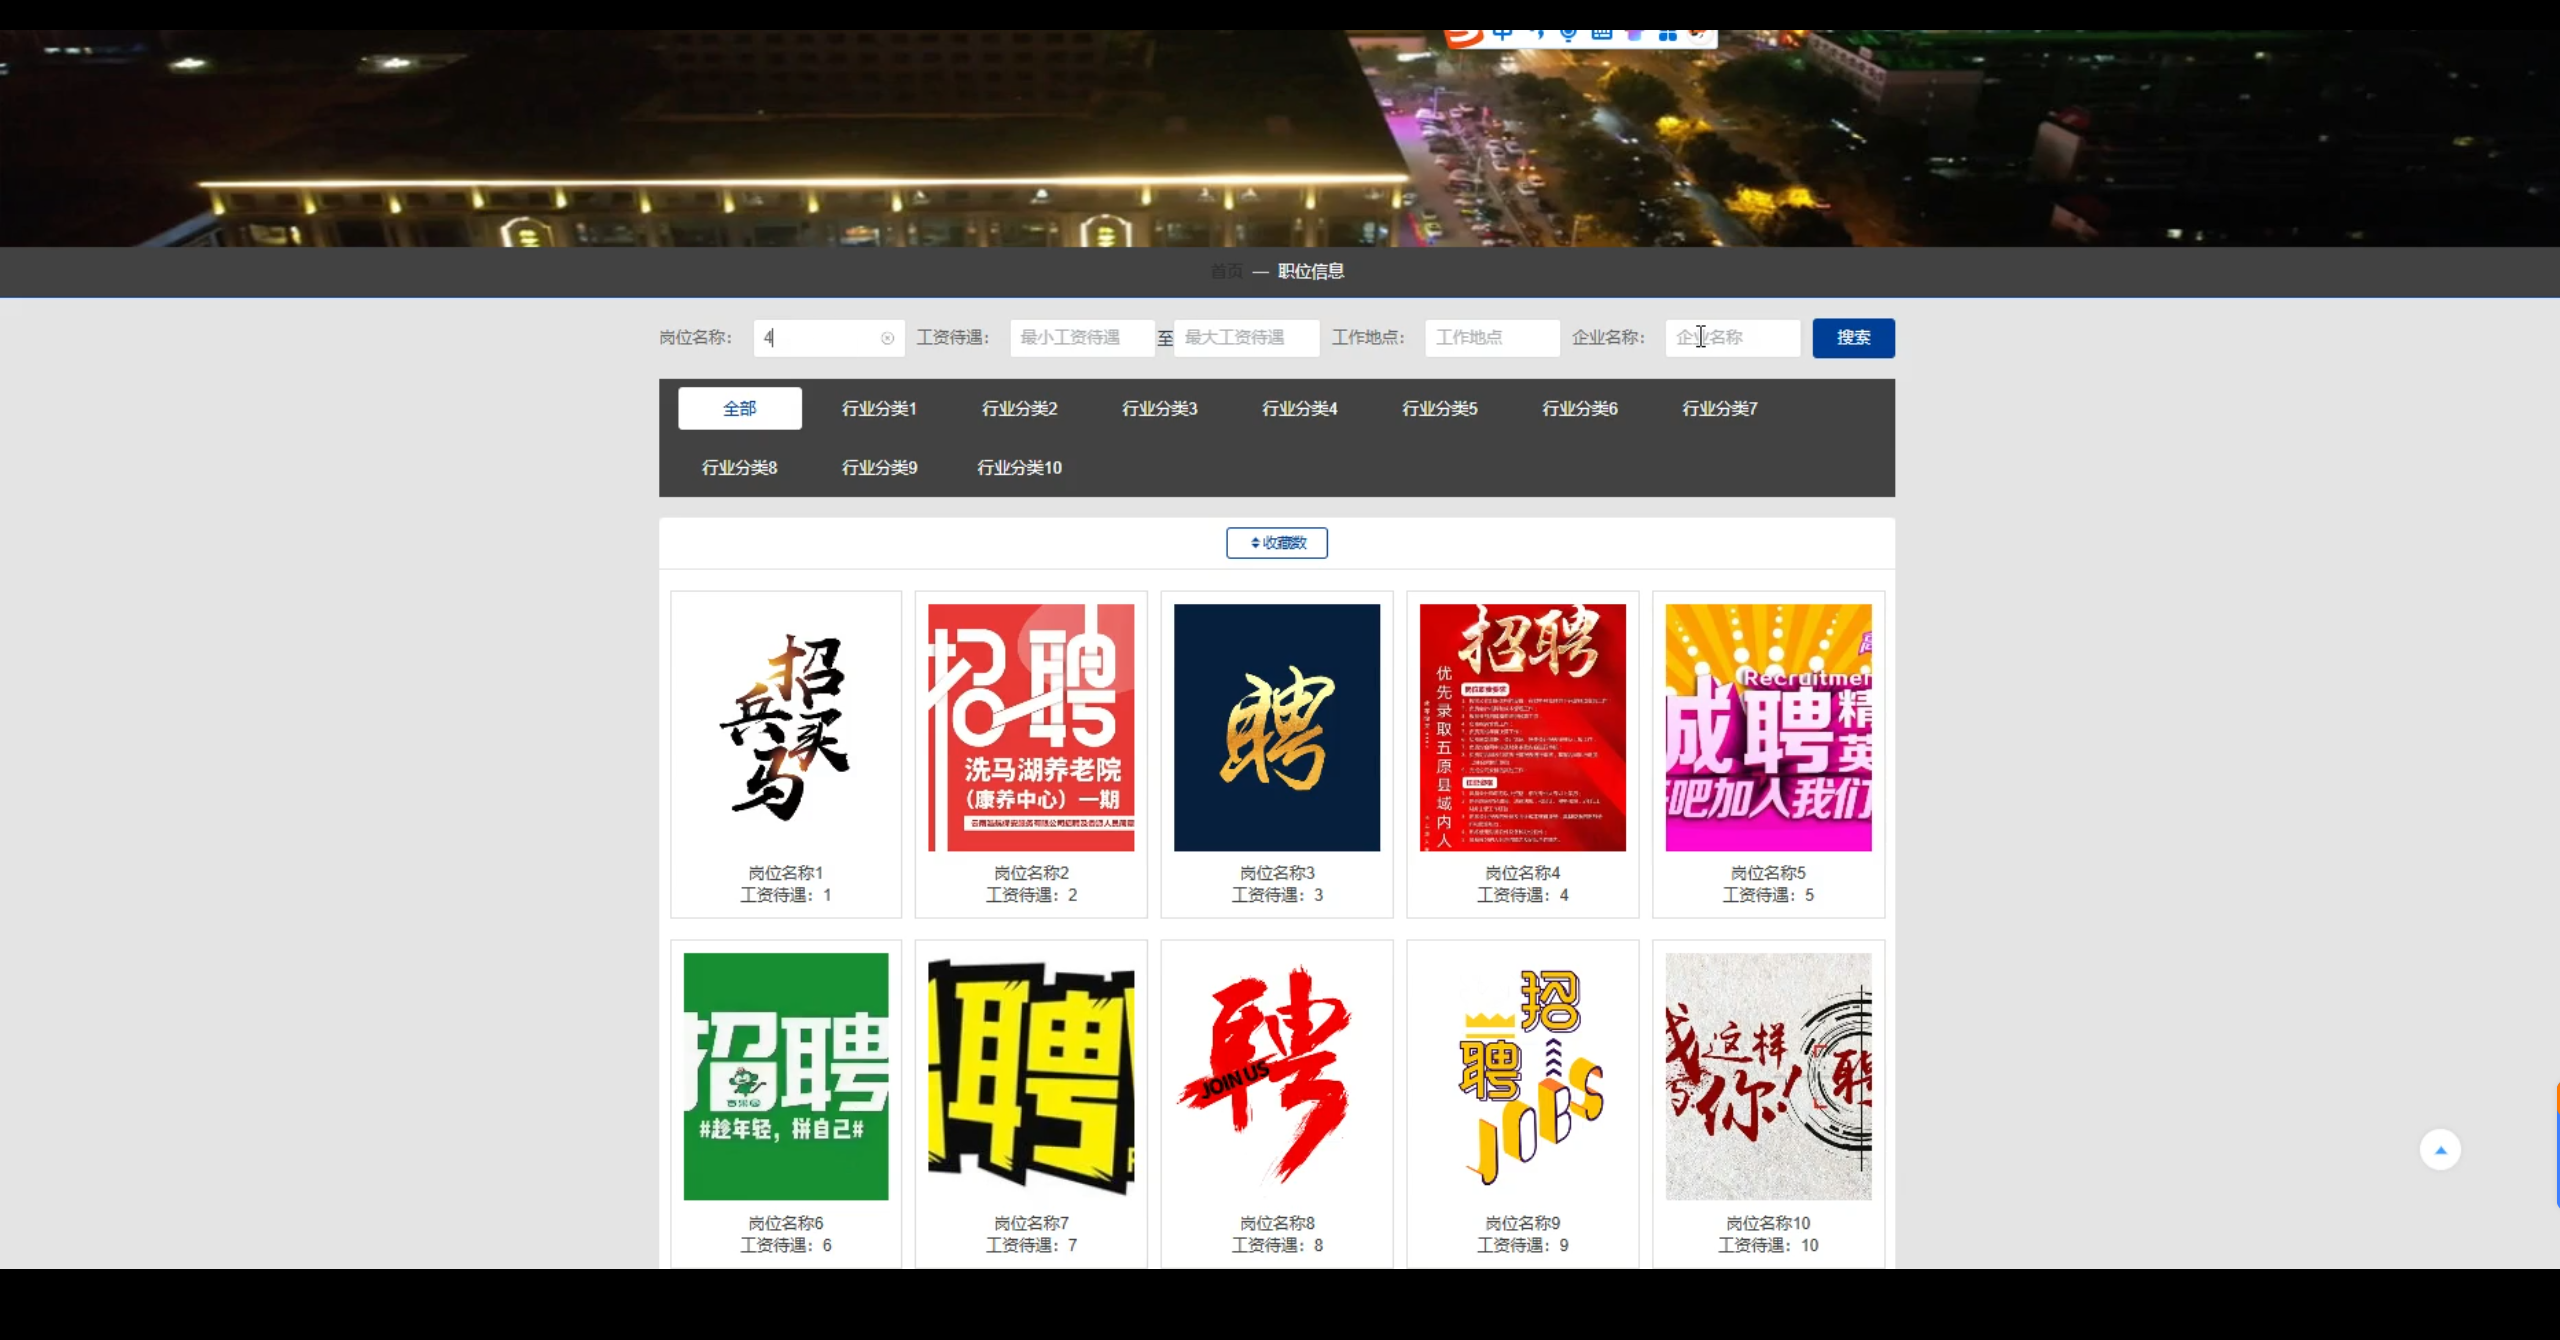2560x1340 pixels.
Task: Select the 全部 category tab
Action: [740, 408]
